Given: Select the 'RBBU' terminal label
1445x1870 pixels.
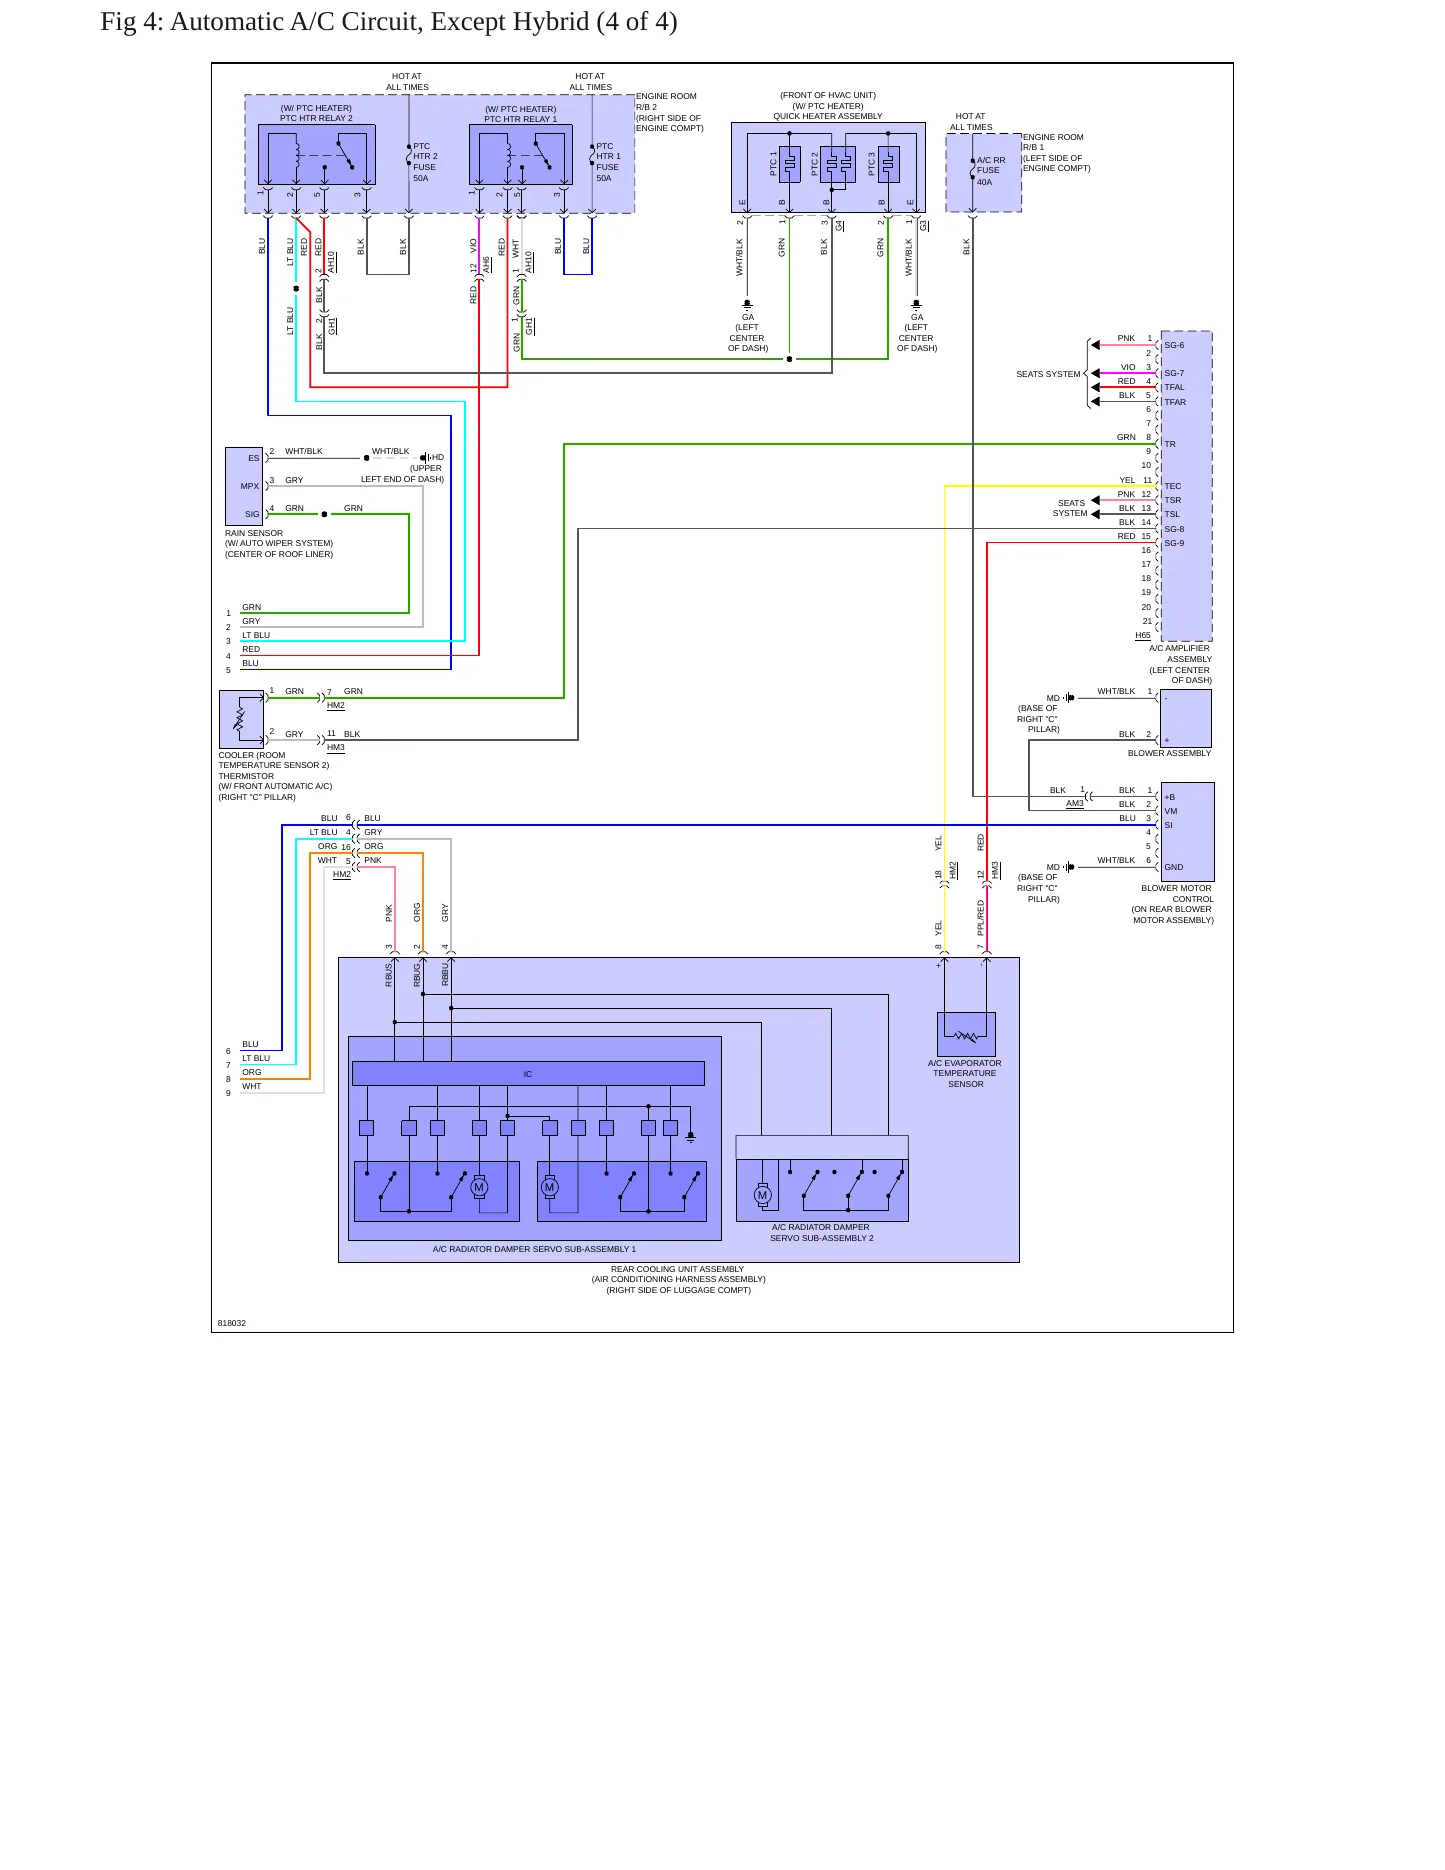Looking at the screenshot, I should [445, 975].
